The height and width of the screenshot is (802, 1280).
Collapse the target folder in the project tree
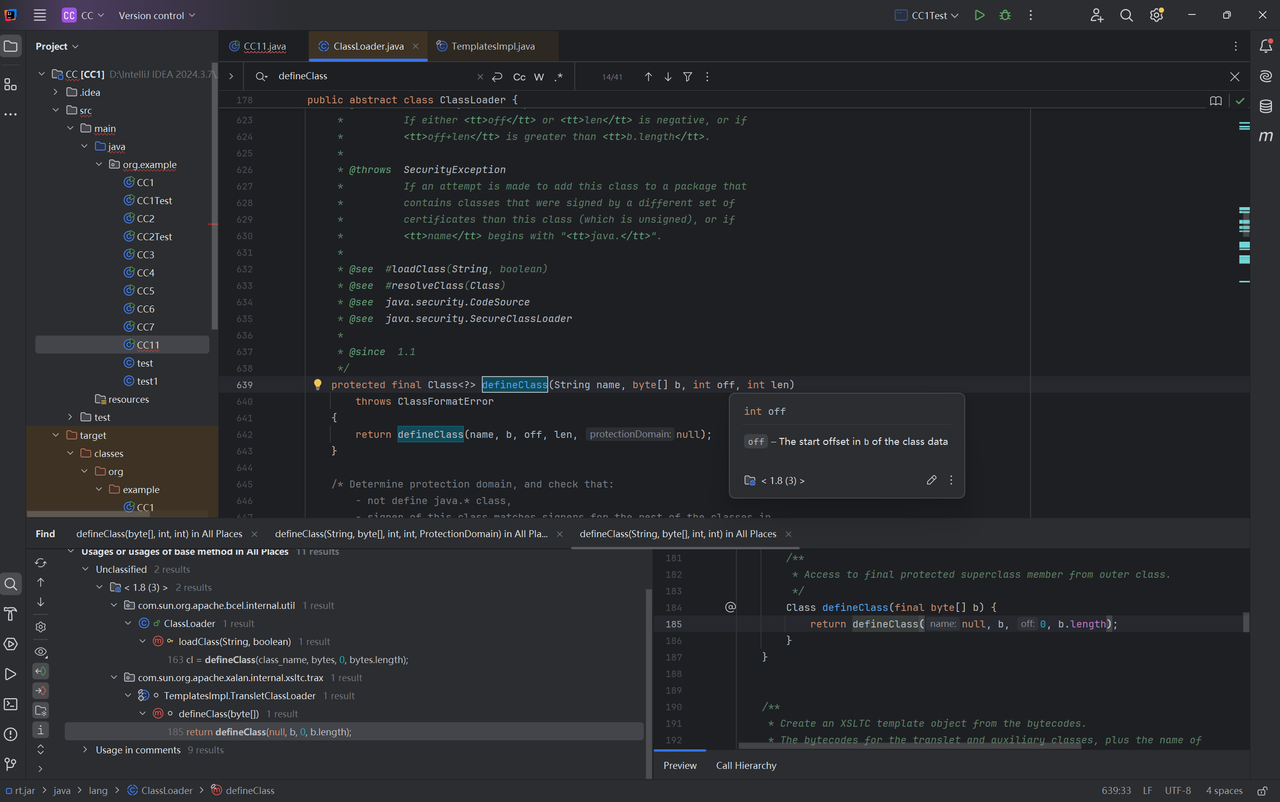tap(57, 436)
